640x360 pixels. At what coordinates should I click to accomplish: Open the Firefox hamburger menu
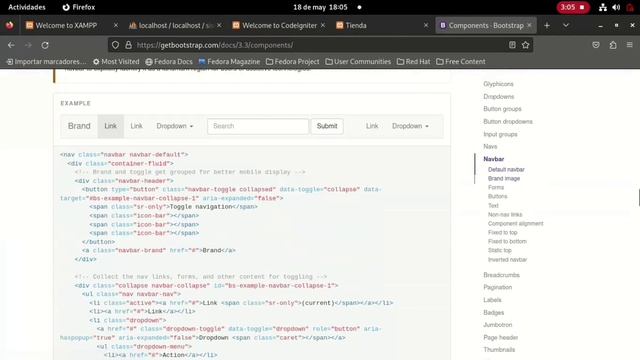[x=629, y=45]
